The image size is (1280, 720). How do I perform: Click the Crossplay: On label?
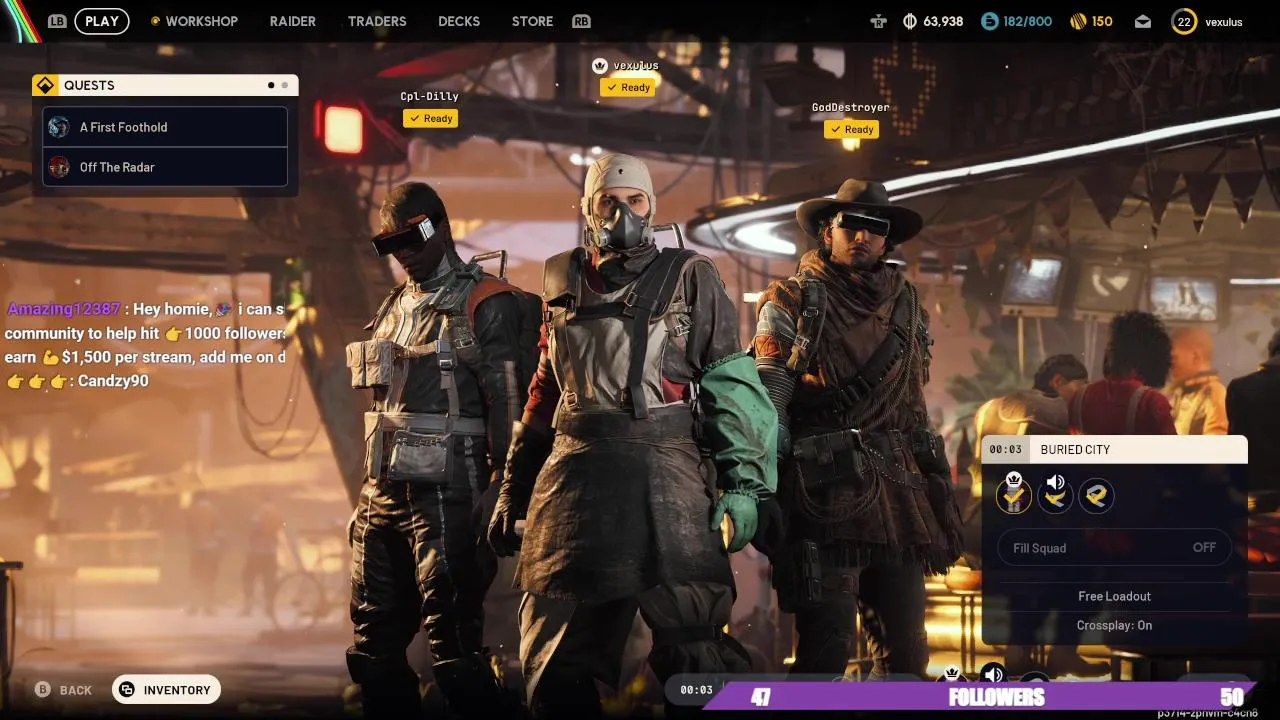click(1114, 625)
